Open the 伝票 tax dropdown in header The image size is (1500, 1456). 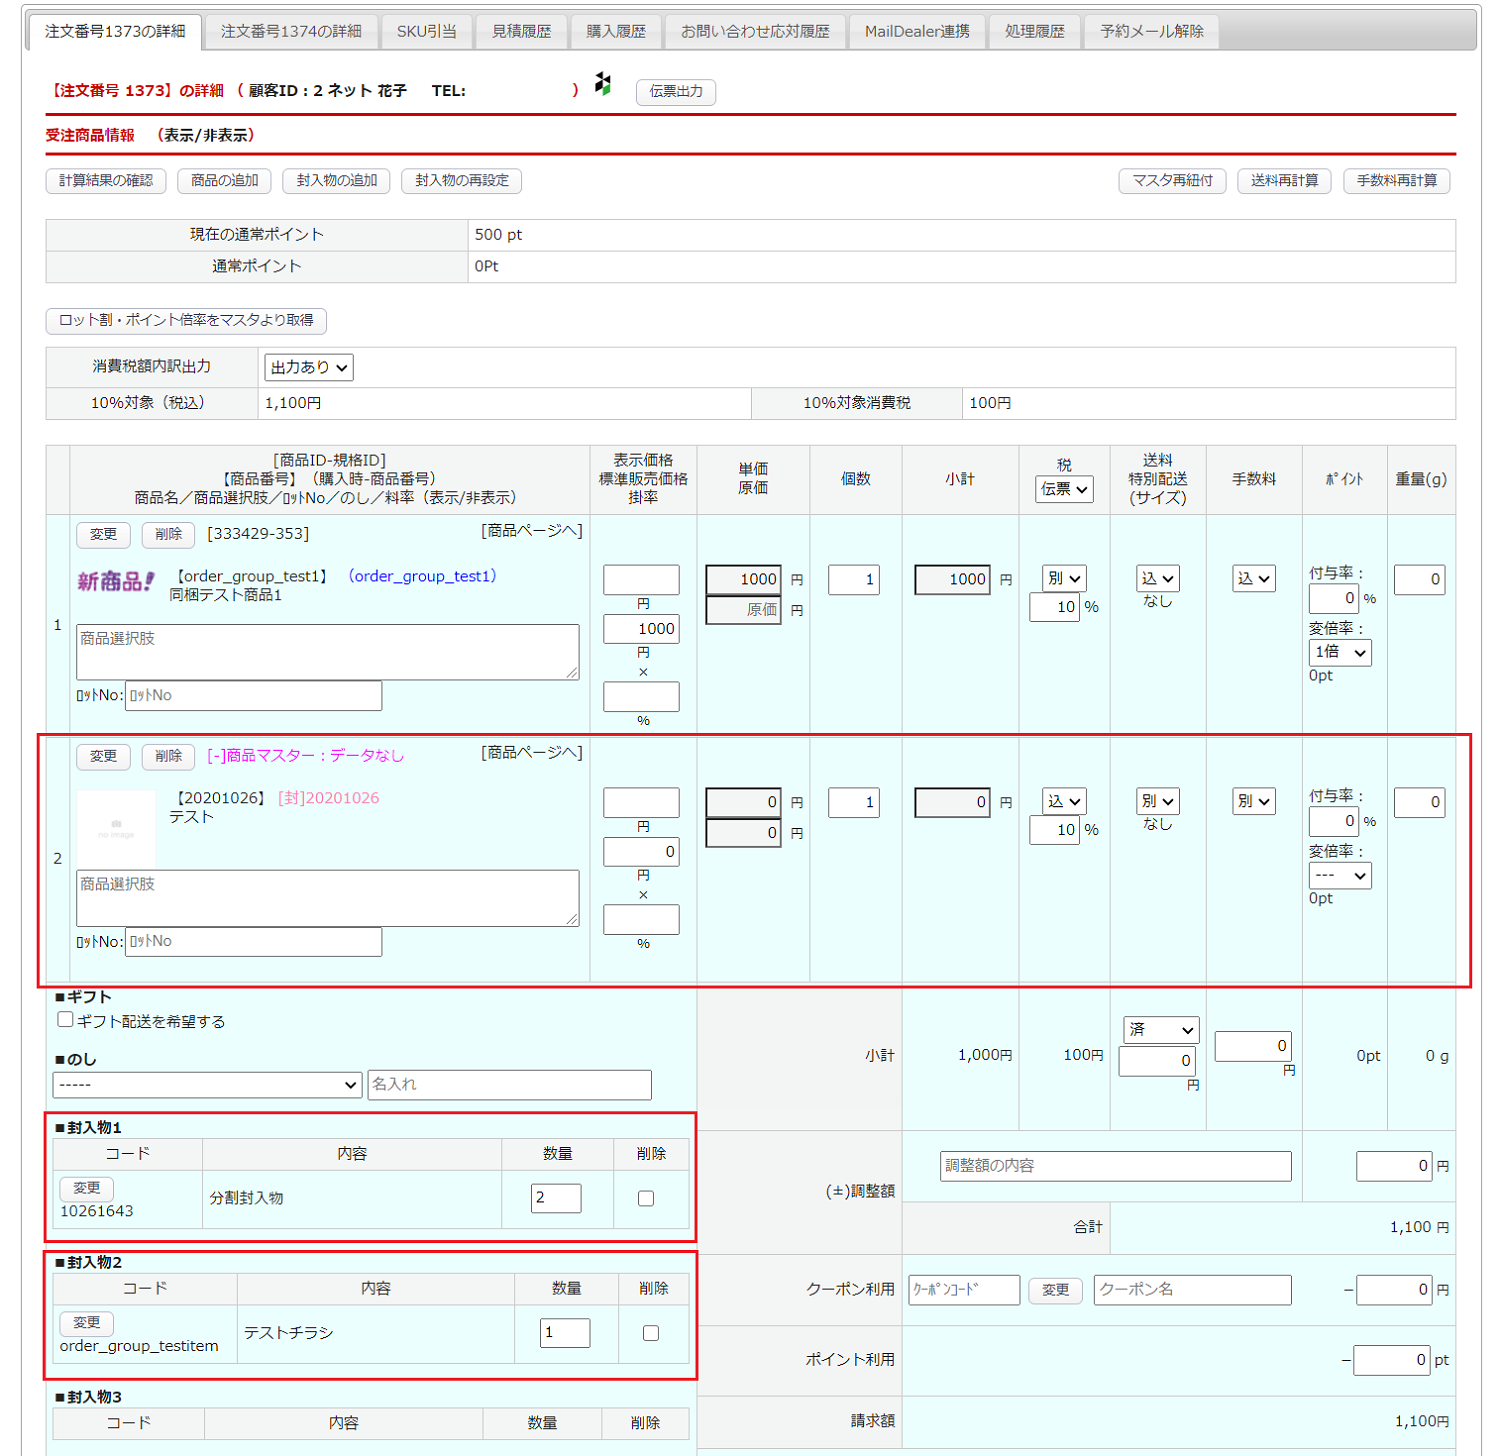pos(1063,489)
